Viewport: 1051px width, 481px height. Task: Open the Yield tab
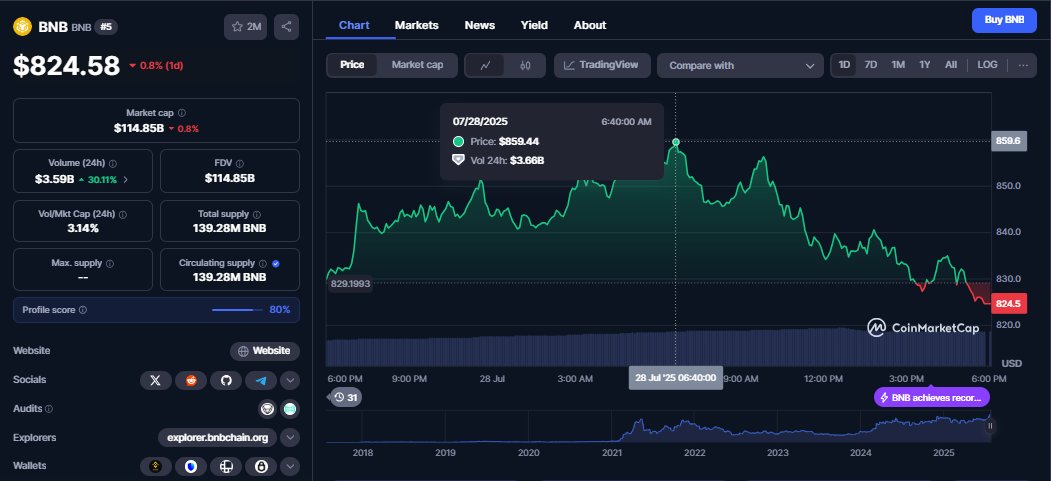click(x=534, y=25)
